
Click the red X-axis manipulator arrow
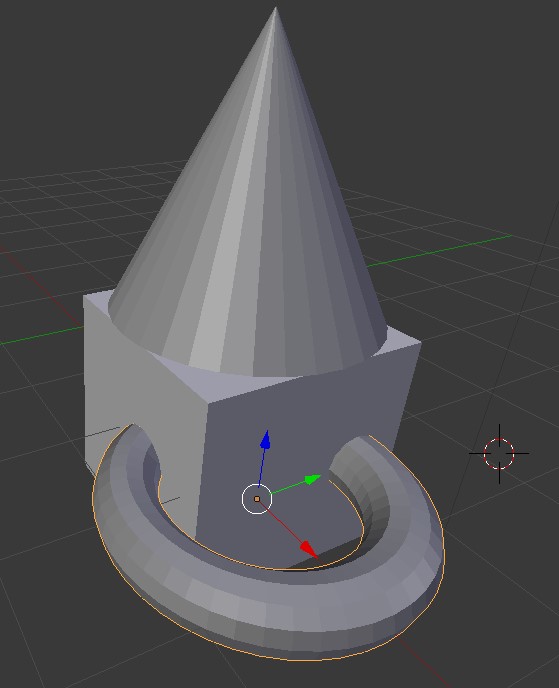pyautogui.click(x=309, y=549)
